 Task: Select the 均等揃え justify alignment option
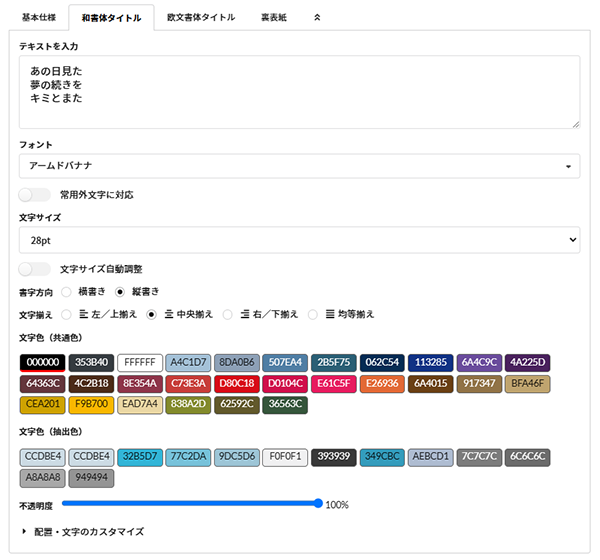[316, 314]
